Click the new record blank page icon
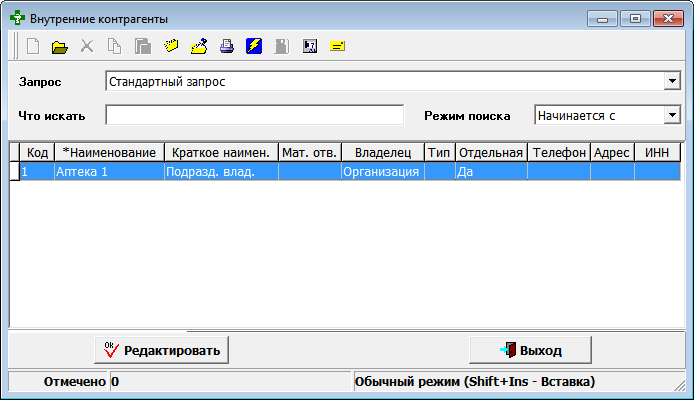This screenshot has width=694, height=400. (x=33, y=46)
